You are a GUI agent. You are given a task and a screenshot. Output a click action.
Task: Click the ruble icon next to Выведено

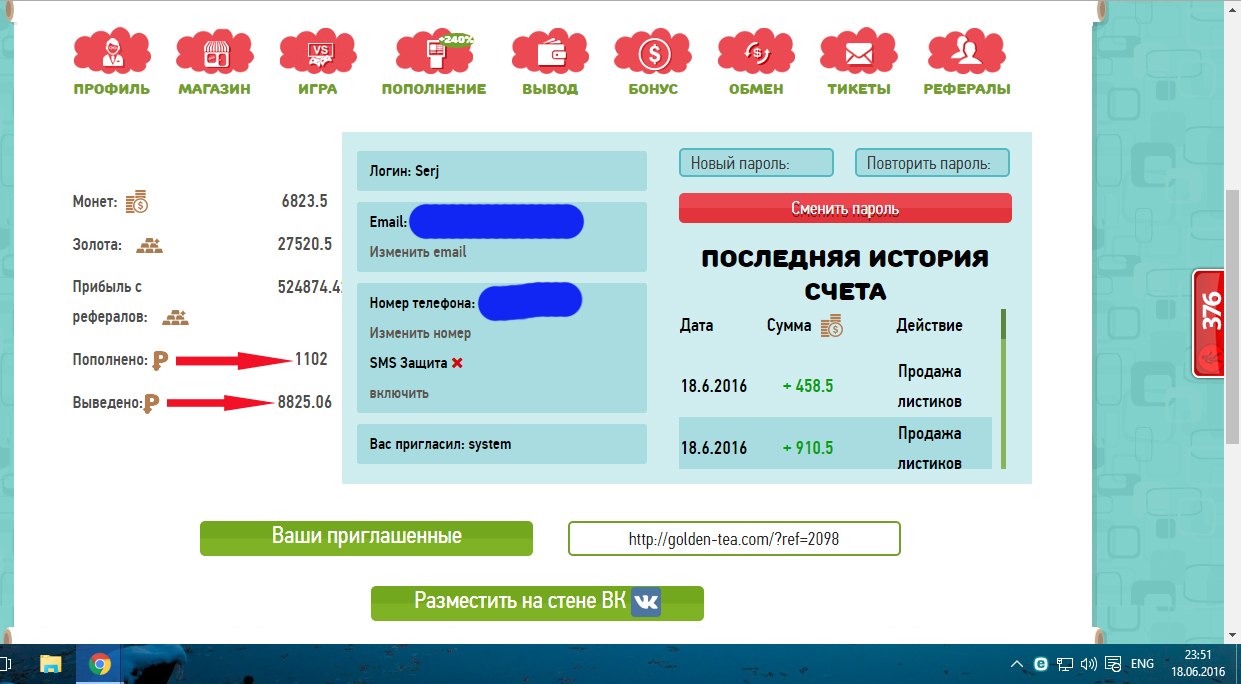point(152,404)
